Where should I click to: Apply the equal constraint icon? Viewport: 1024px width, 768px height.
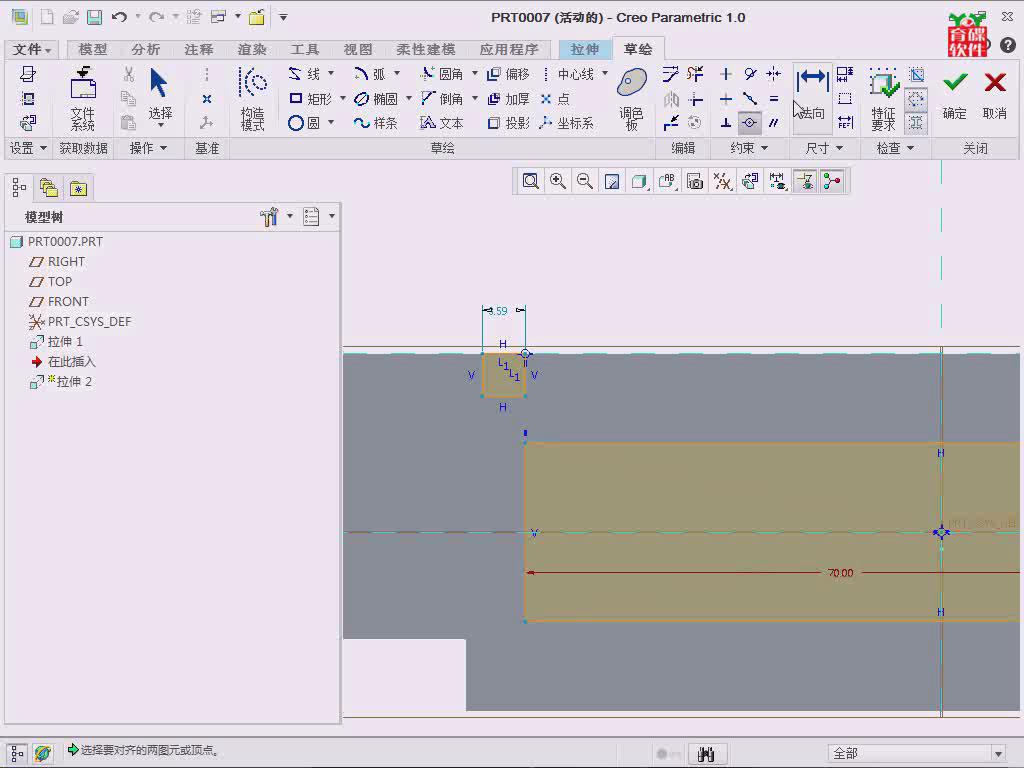coord(774,99)
